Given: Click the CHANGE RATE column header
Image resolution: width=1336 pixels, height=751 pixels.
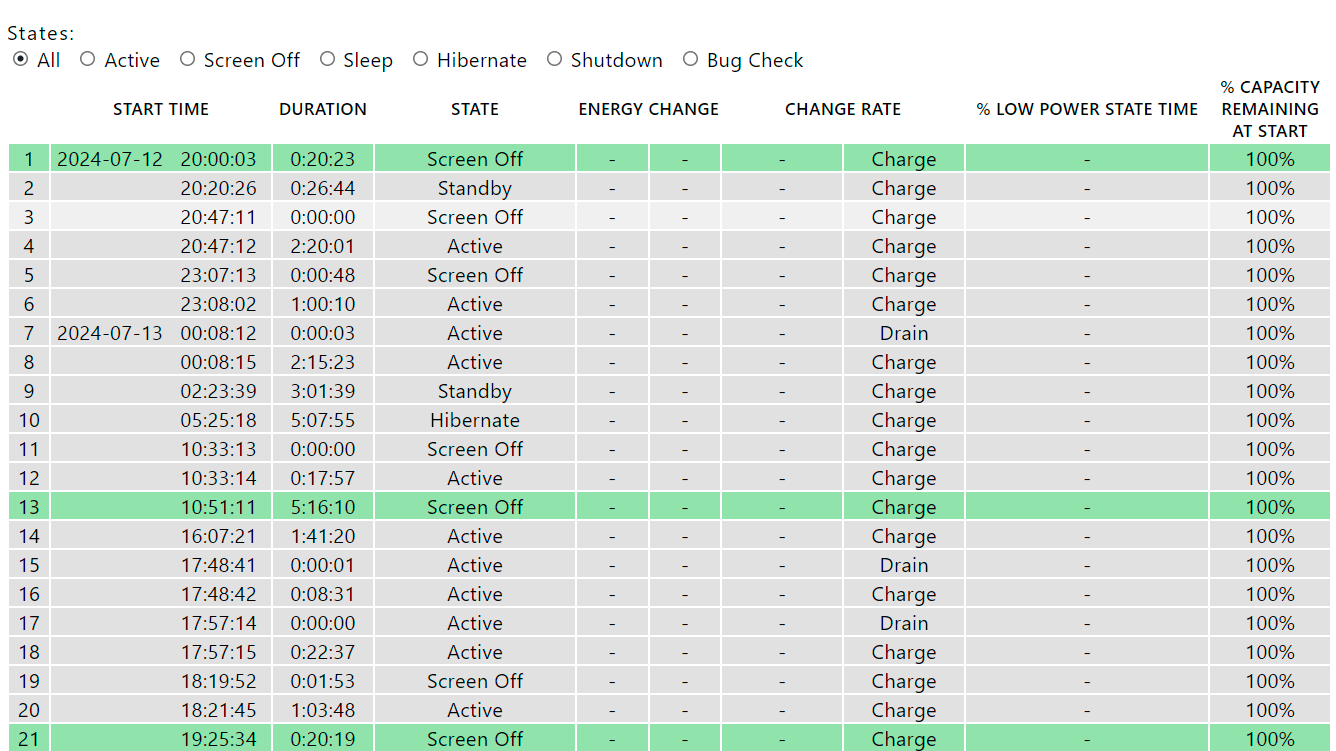Looking at the screenshot, I should click(843, 109).
